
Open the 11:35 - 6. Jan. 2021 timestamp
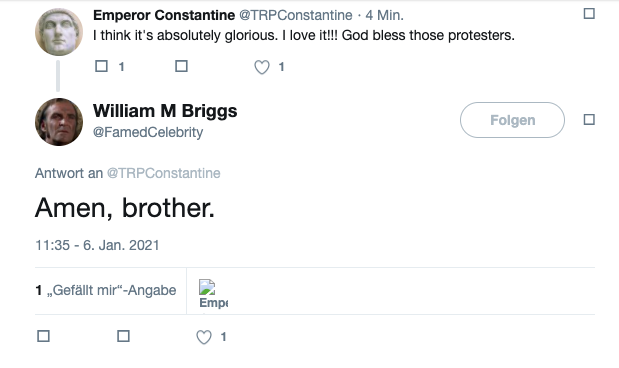97,245
